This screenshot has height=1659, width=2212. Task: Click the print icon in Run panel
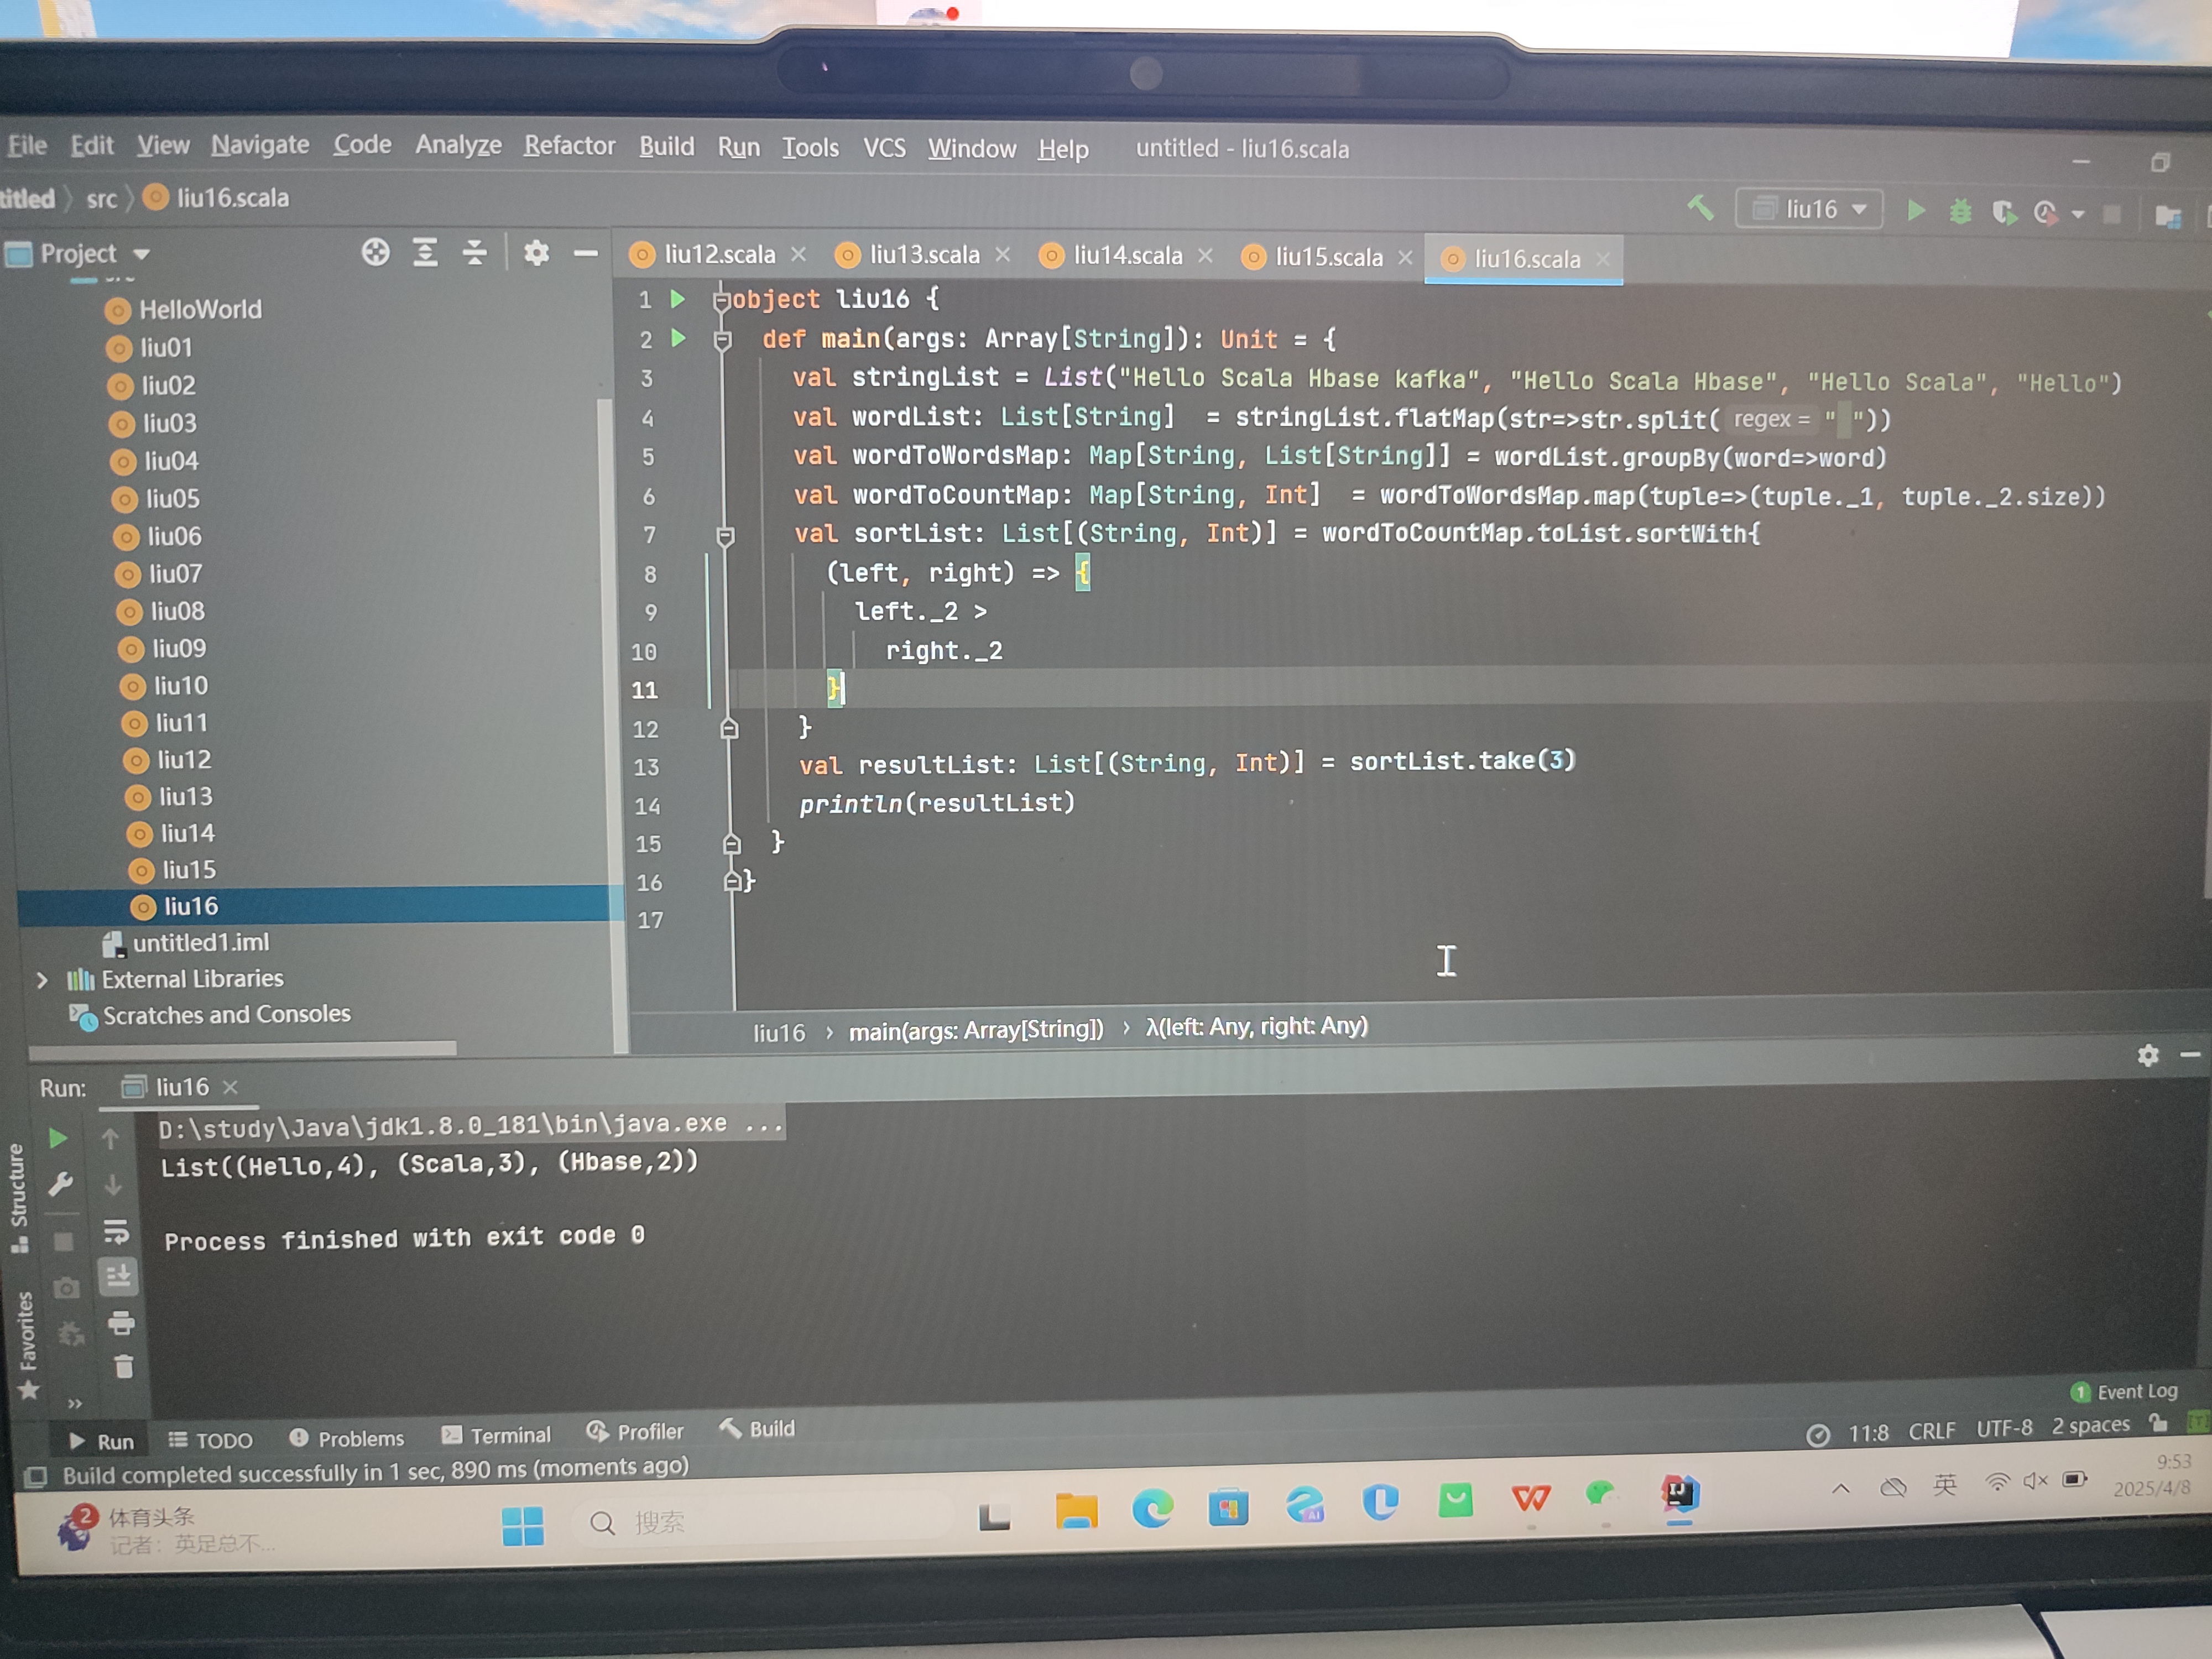click(121, 1323)
